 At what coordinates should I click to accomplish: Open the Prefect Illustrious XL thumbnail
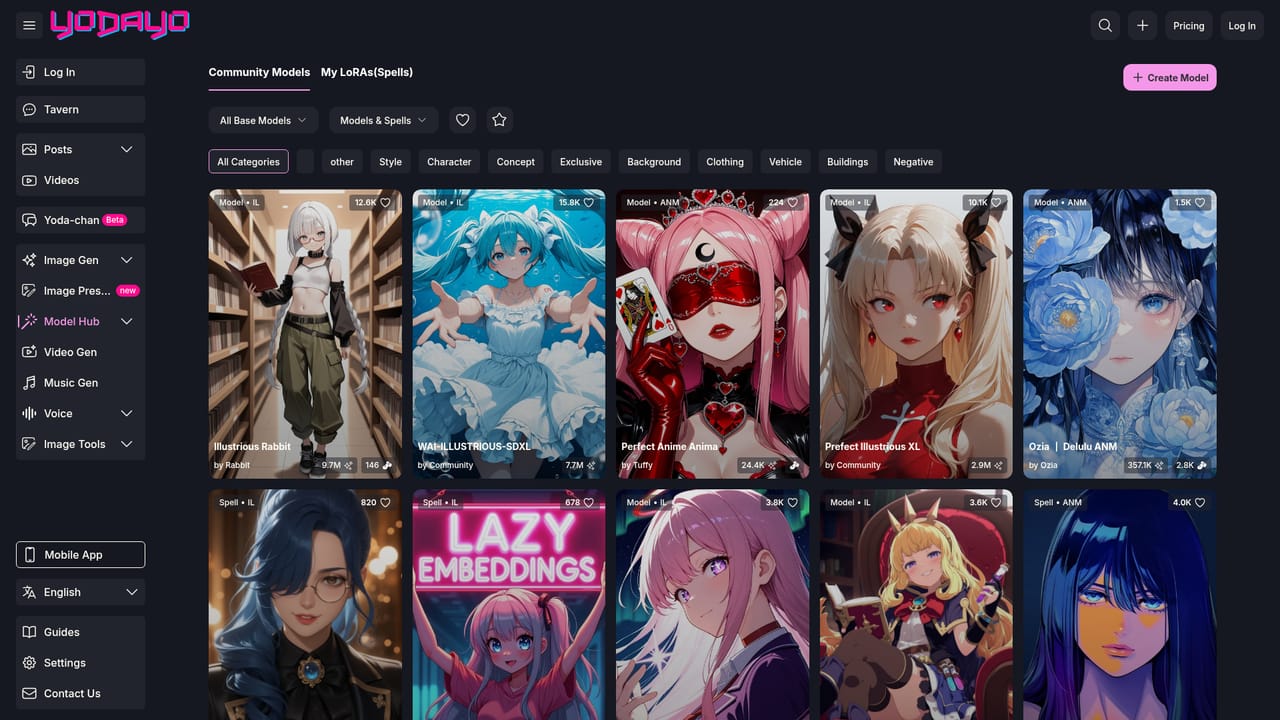click(916, 334)
